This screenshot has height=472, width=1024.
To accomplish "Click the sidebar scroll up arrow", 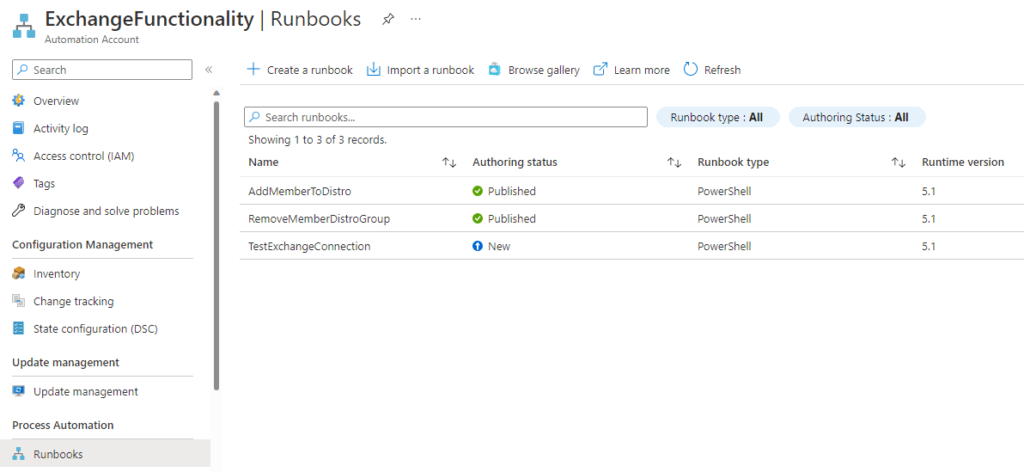I will (216, 93).
